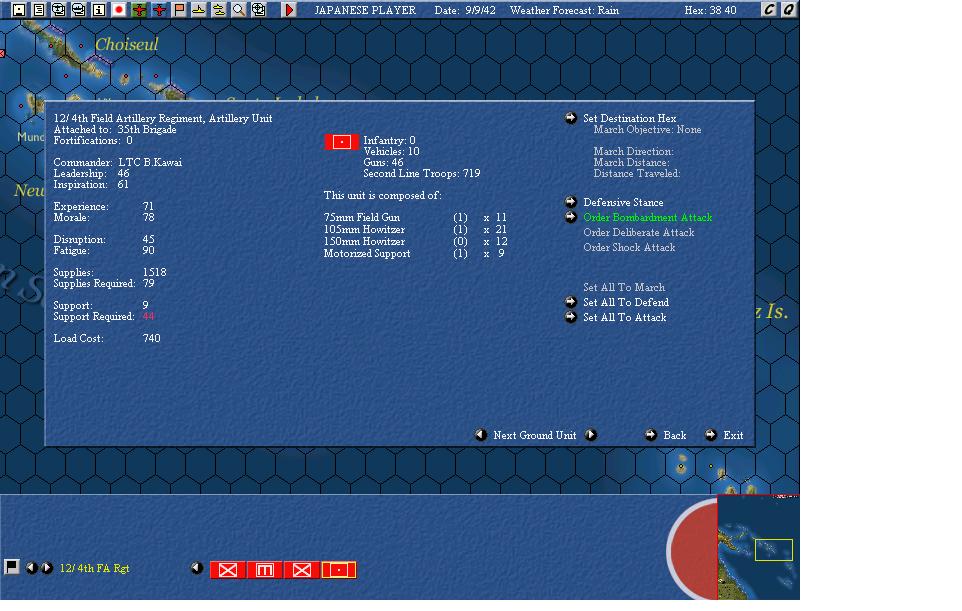This screenshot has height=611, width=962.
Task: Select the red plane icon on blue background
Action: [159, 10]
